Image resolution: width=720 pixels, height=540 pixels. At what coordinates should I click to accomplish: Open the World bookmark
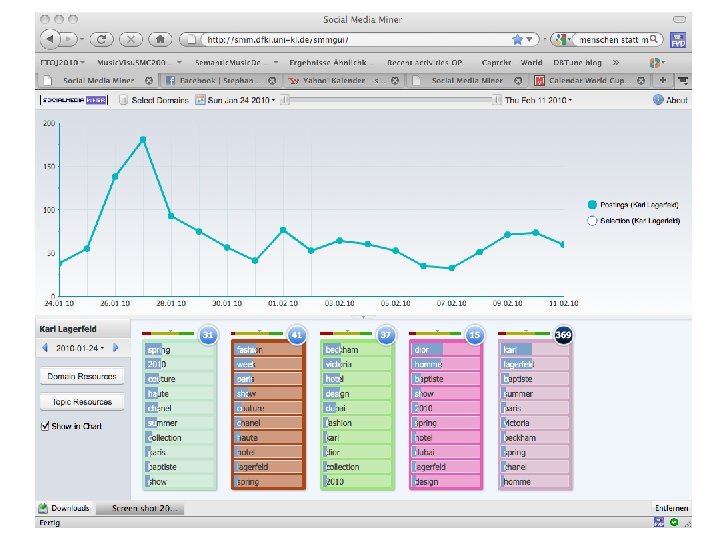pyautogui.click(x=531, y=62)
